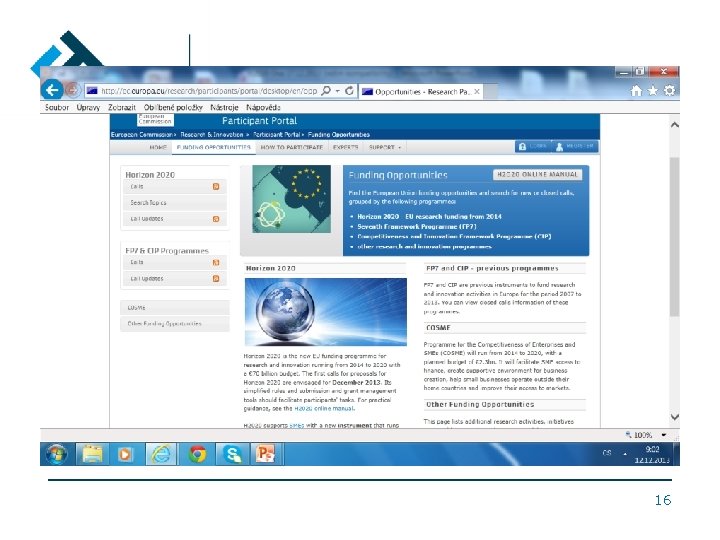This screenshot has height=540, width=720.
Task: Click the LOGIN padlock button
Action: pyautogui.click(x=533, y=146)
